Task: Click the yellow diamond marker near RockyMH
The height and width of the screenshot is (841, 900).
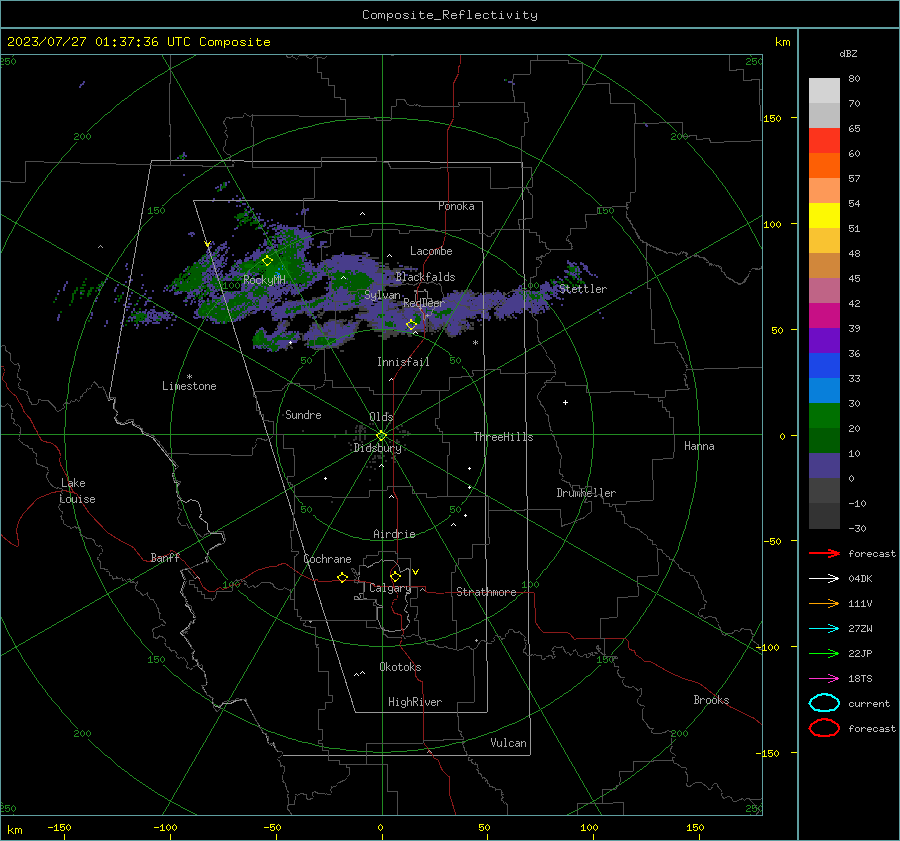Action: click(267, 261)
